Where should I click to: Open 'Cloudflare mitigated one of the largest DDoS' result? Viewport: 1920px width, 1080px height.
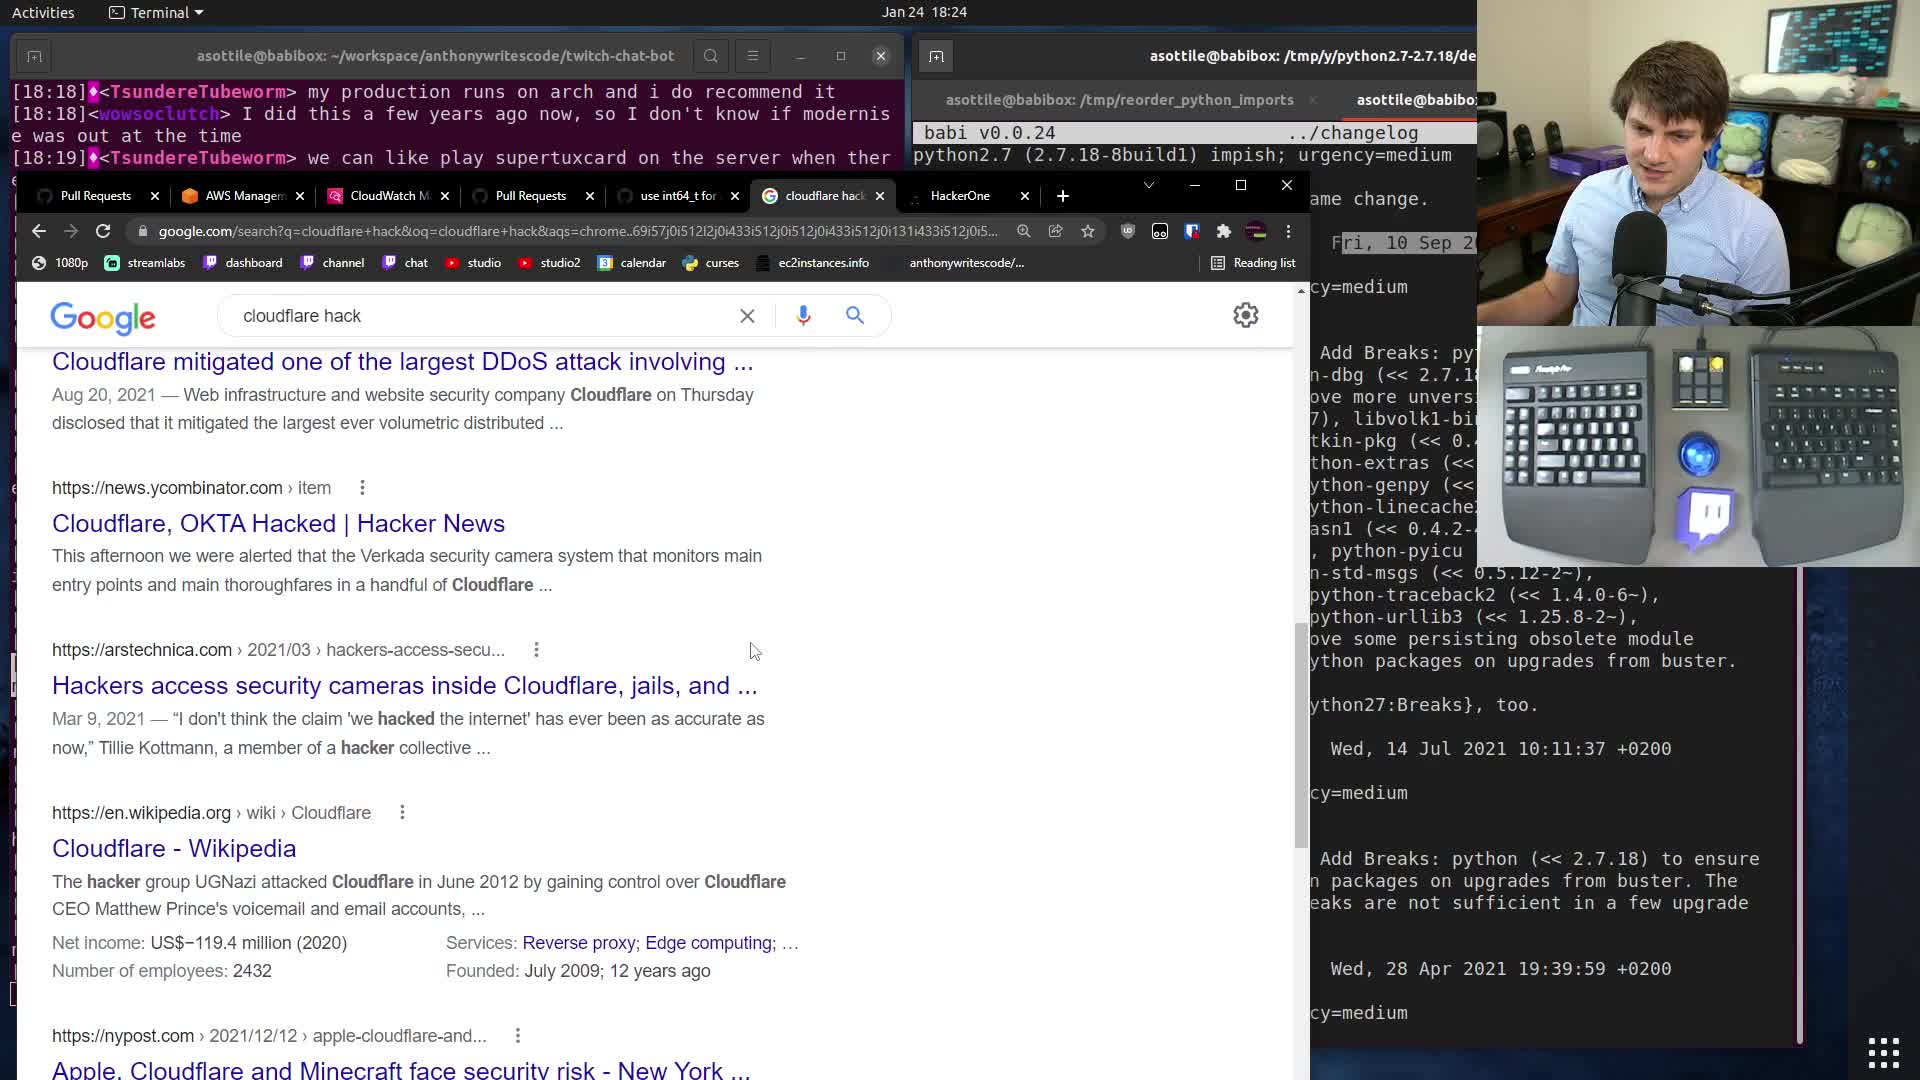pos(402,362)
